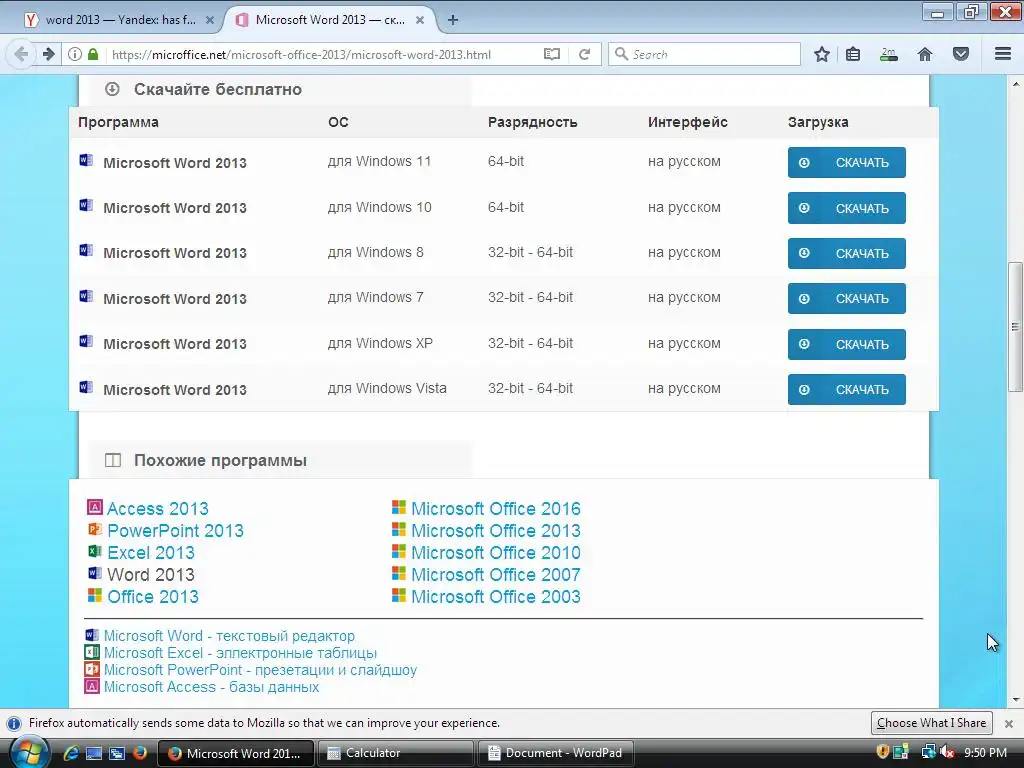Close the Yandex word 2013 tab

(210, 20)
